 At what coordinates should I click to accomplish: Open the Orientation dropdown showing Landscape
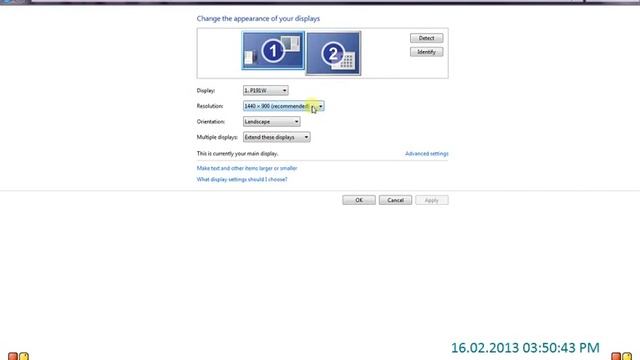pyautogui.click(x=272, y=122)
